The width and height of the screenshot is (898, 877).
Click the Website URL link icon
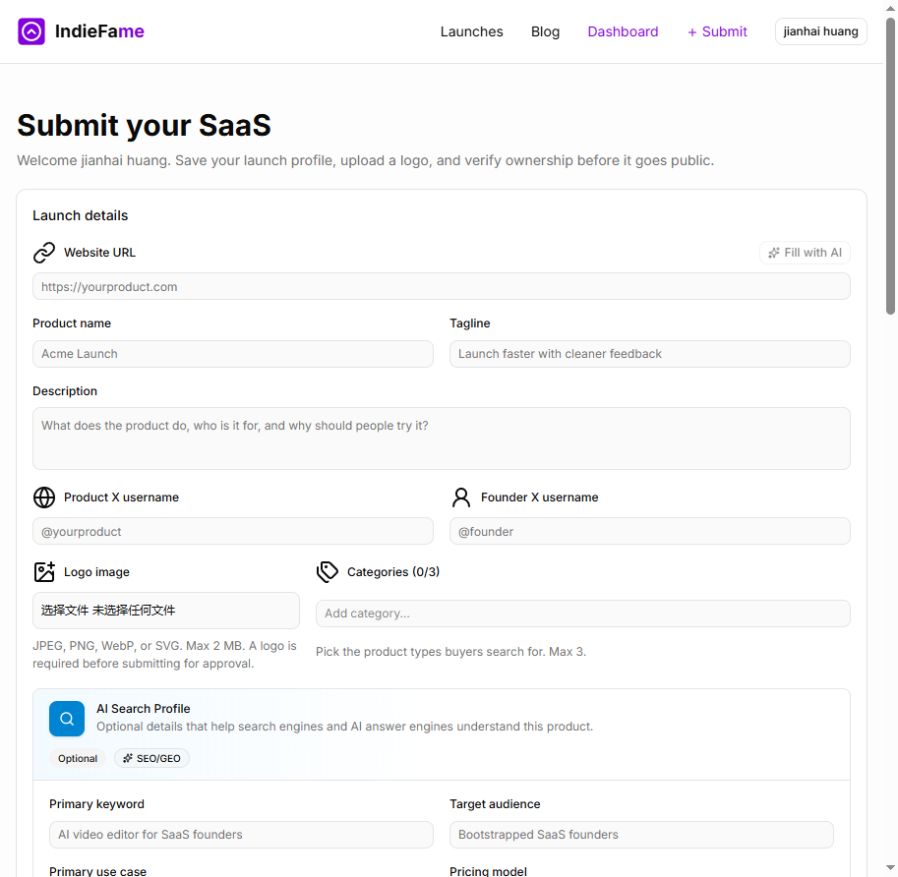[44, 253]
